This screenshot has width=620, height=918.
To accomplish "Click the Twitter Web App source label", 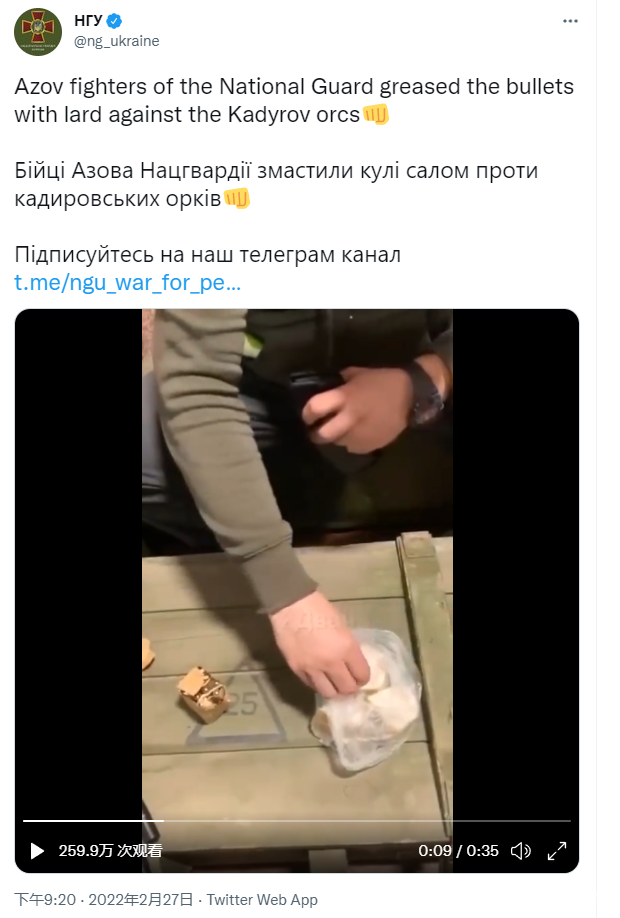I will 262,899.
